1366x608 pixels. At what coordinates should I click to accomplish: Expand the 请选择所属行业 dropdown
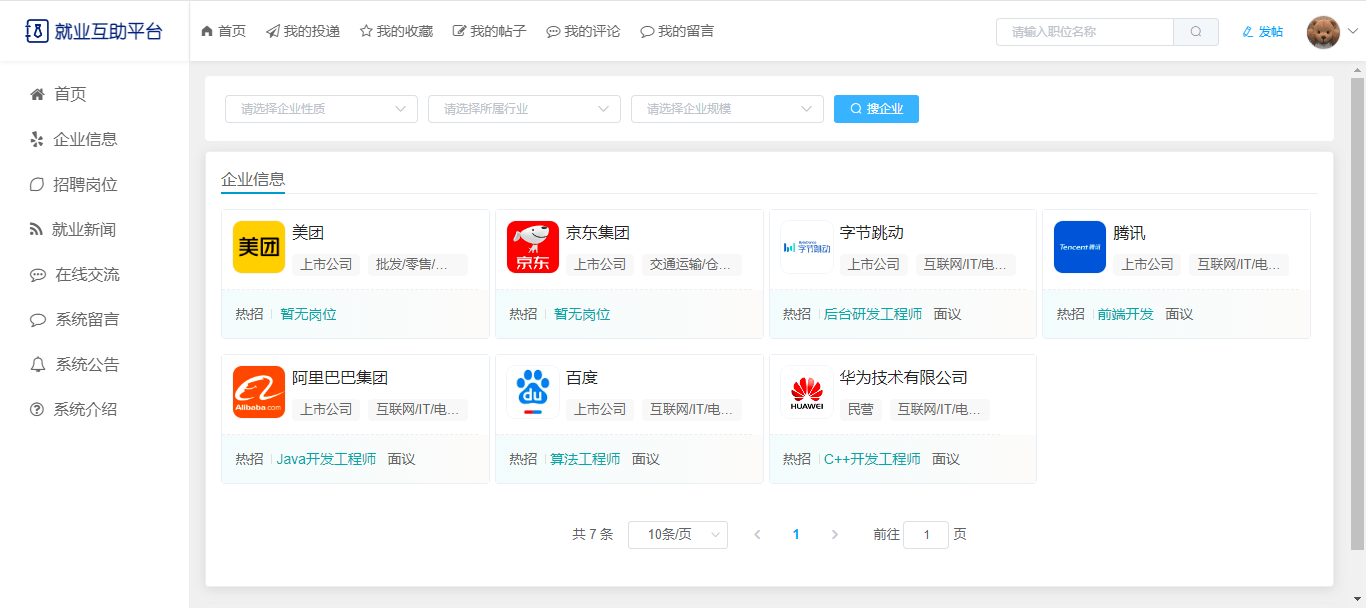524,109
